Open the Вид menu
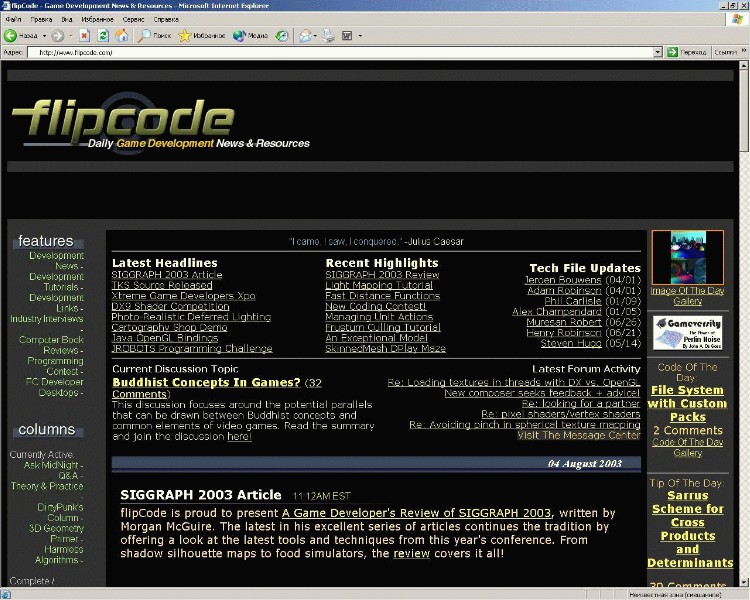Image resolution: width=750 pixels, height=600 pixels. click(x=67, y=20)
